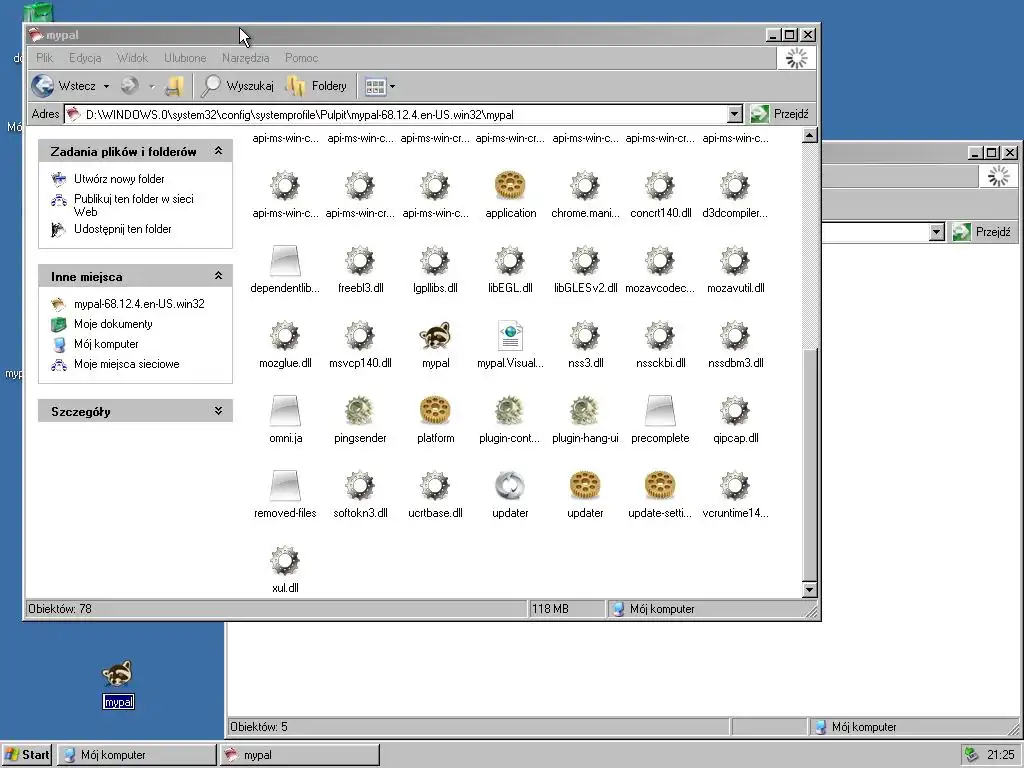The height and width of the screenshot is (768, 1024).
Task: Select the omni.ja file icon
Action: (285, 411)
